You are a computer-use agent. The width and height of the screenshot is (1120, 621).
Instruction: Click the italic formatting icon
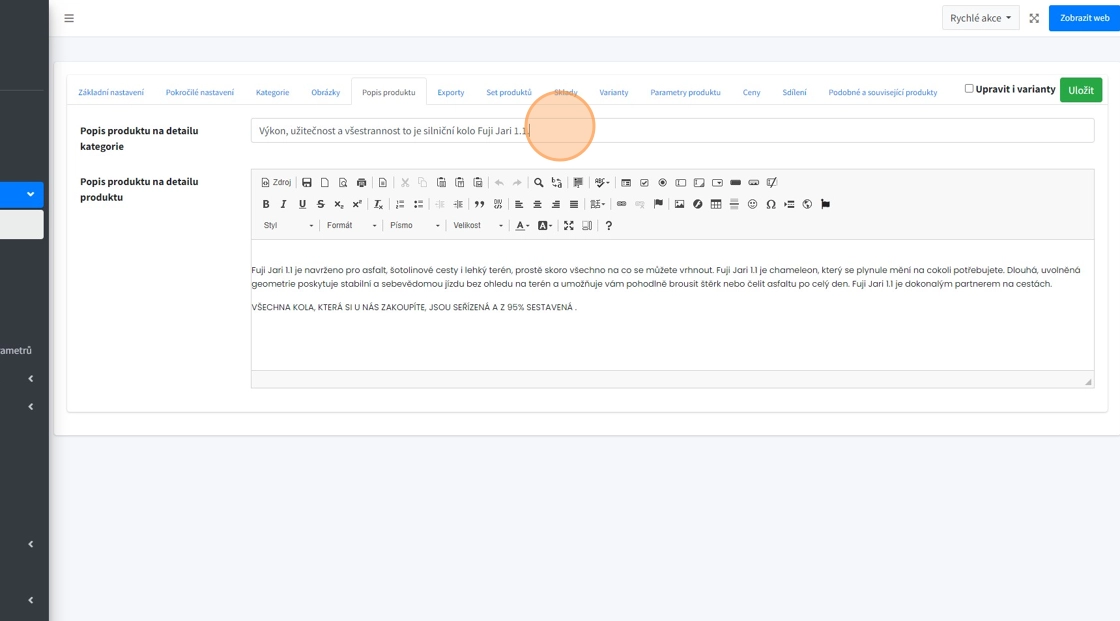[284, 204]
